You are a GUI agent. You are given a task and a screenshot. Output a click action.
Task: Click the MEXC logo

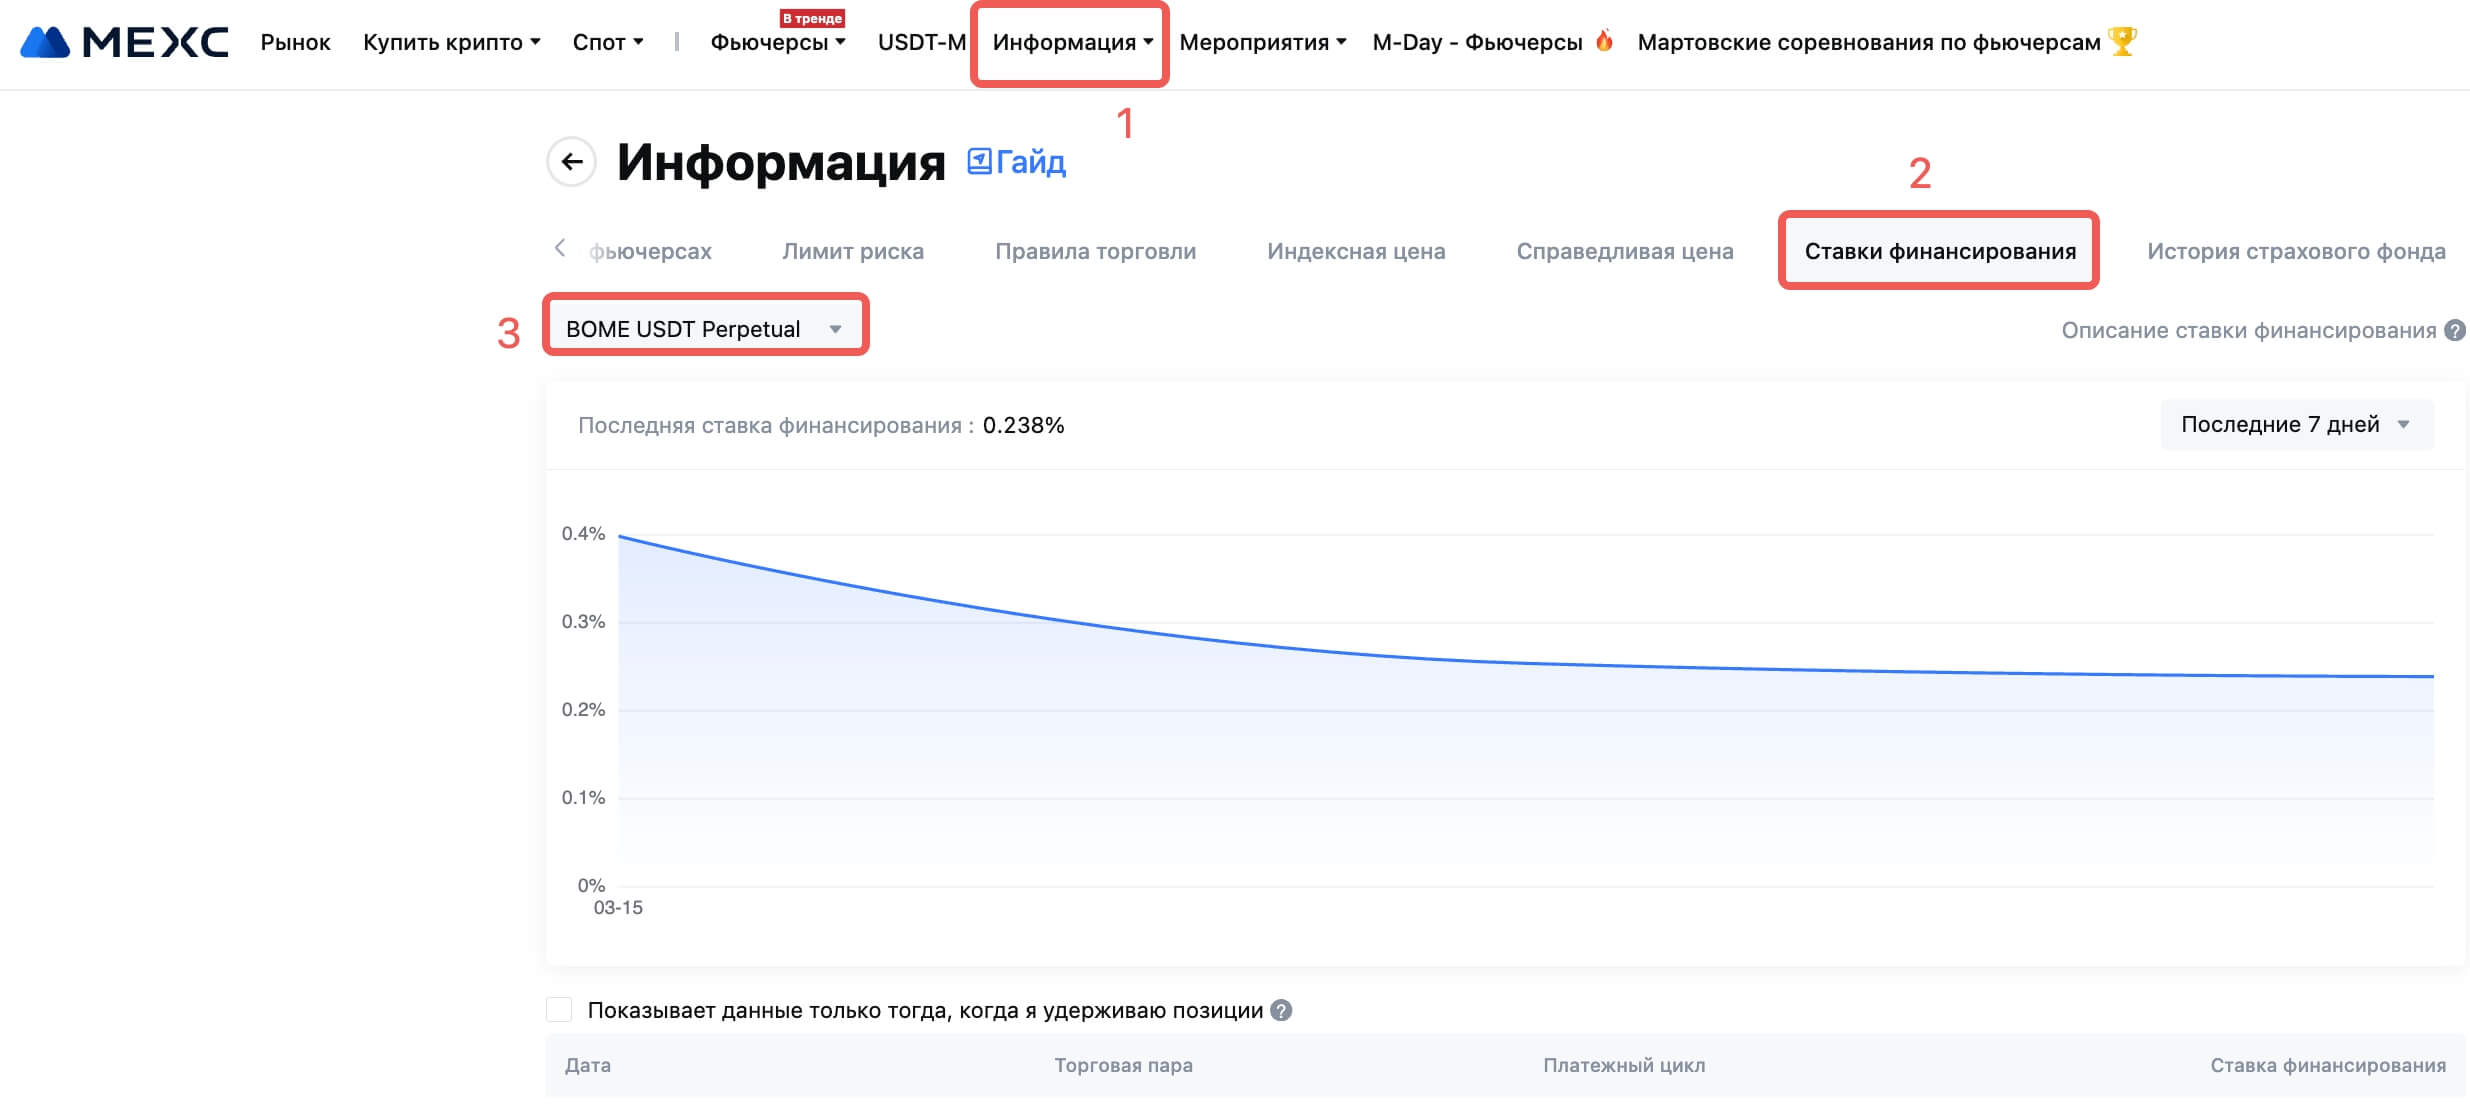coord(125,42)
